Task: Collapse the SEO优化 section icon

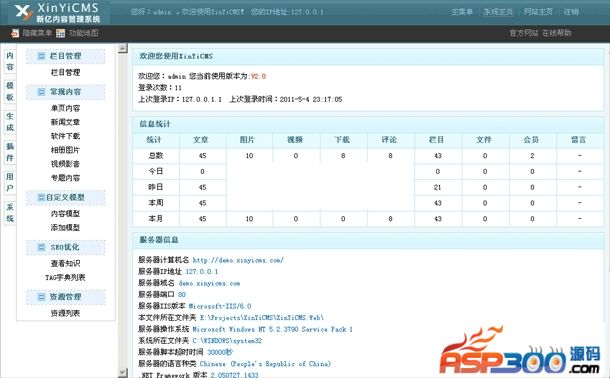Action: point(41,247)
